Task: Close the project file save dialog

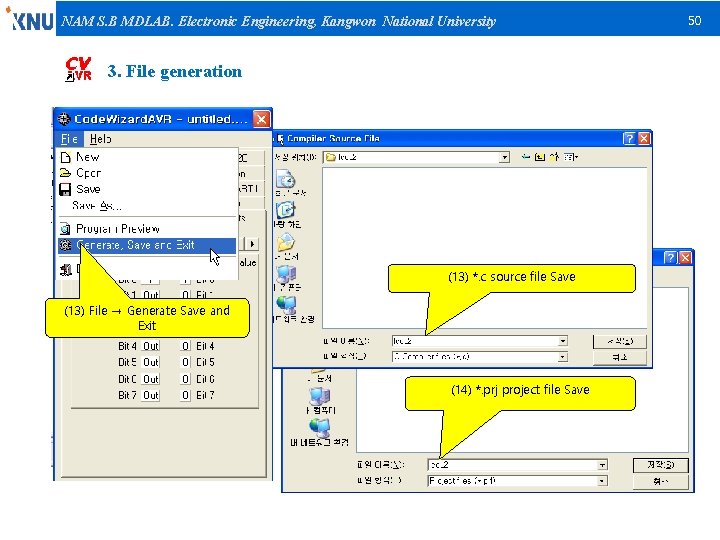Action: coord(685,258)
